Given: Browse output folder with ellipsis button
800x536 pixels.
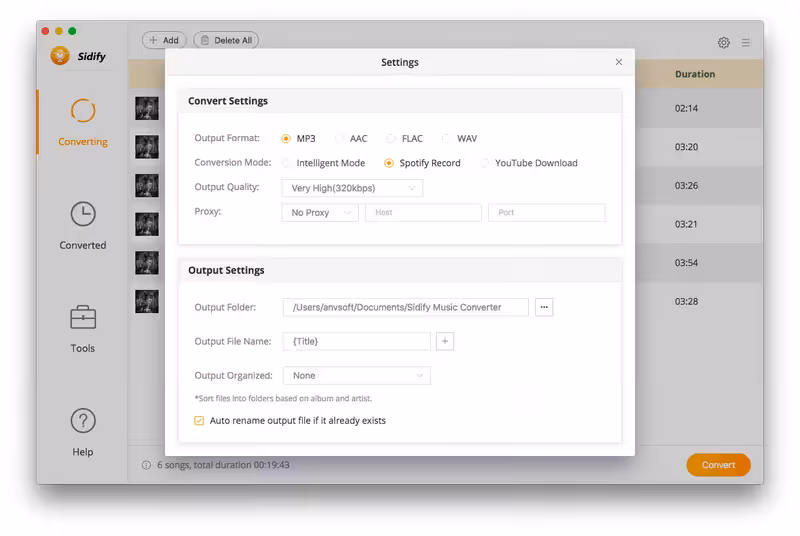Looking at the screenshot, I should [x=544, y=307].
